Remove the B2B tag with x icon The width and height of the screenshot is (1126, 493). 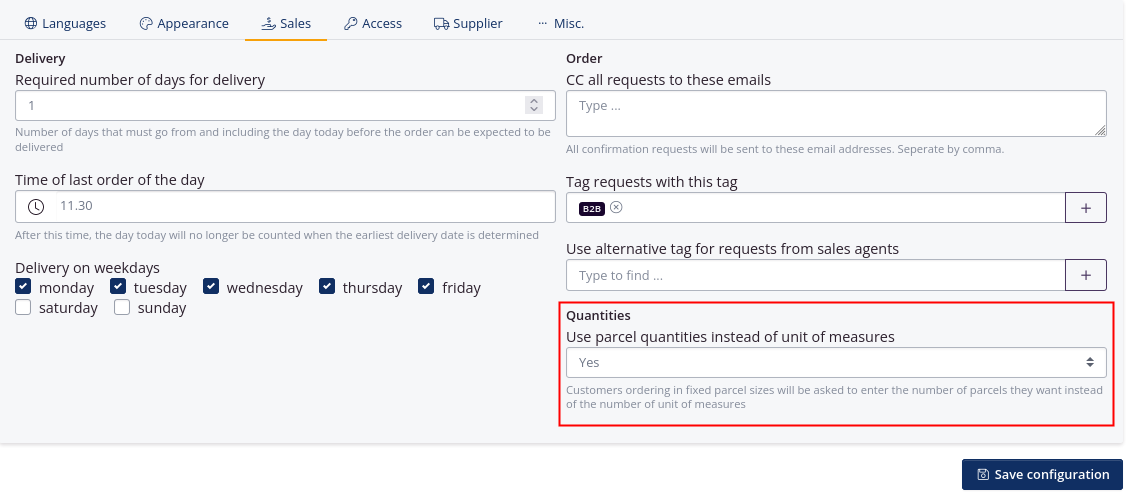[616, 207]
